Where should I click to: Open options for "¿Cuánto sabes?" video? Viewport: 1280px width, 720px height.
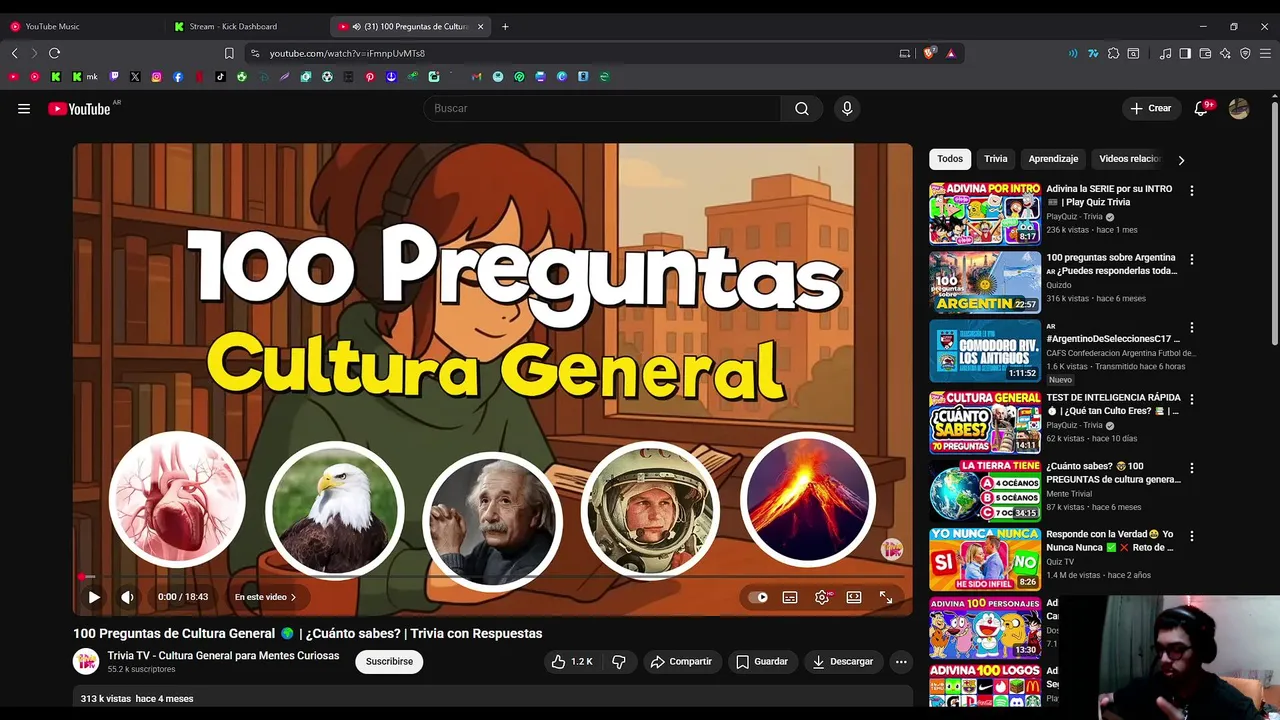point(1191,467)
